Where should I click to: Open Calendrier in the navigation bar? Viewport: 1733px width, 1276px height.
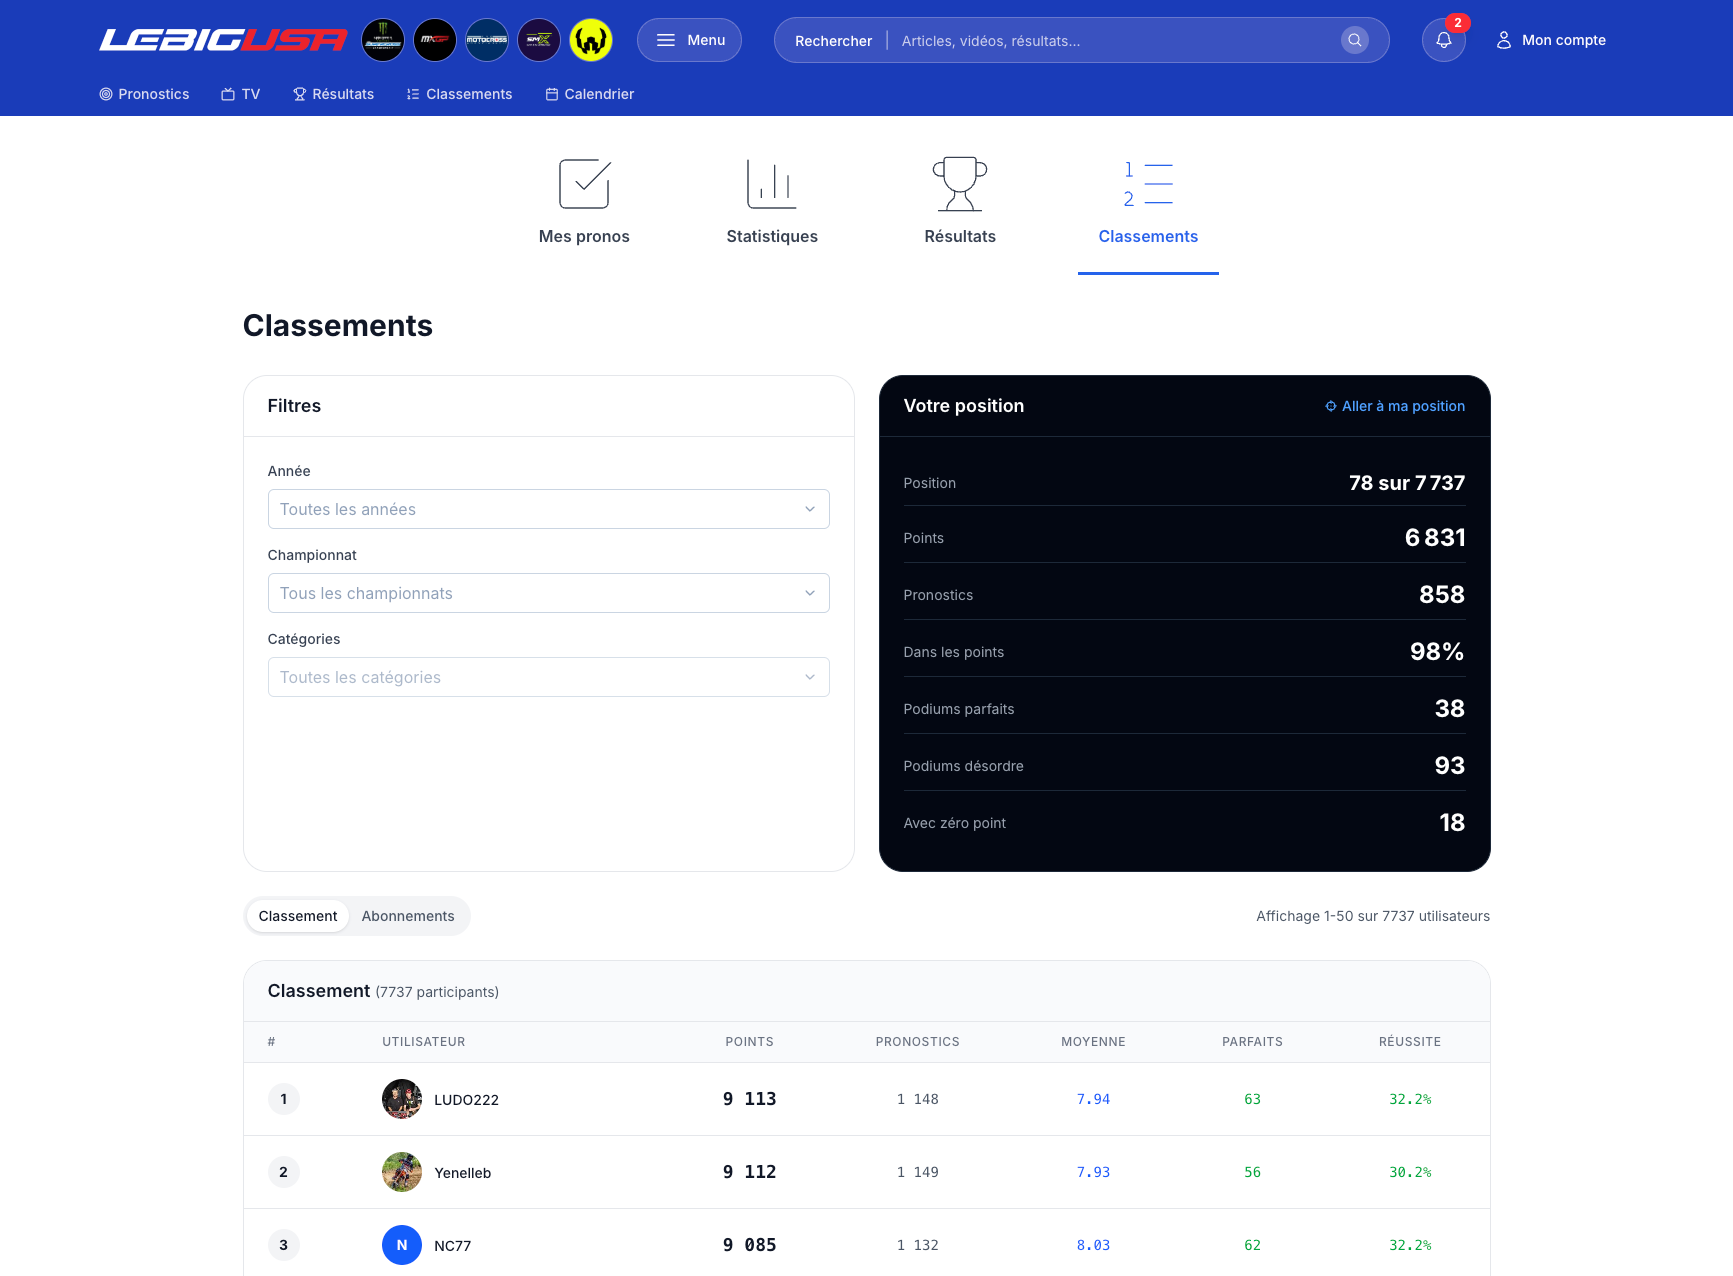point(590,94)
